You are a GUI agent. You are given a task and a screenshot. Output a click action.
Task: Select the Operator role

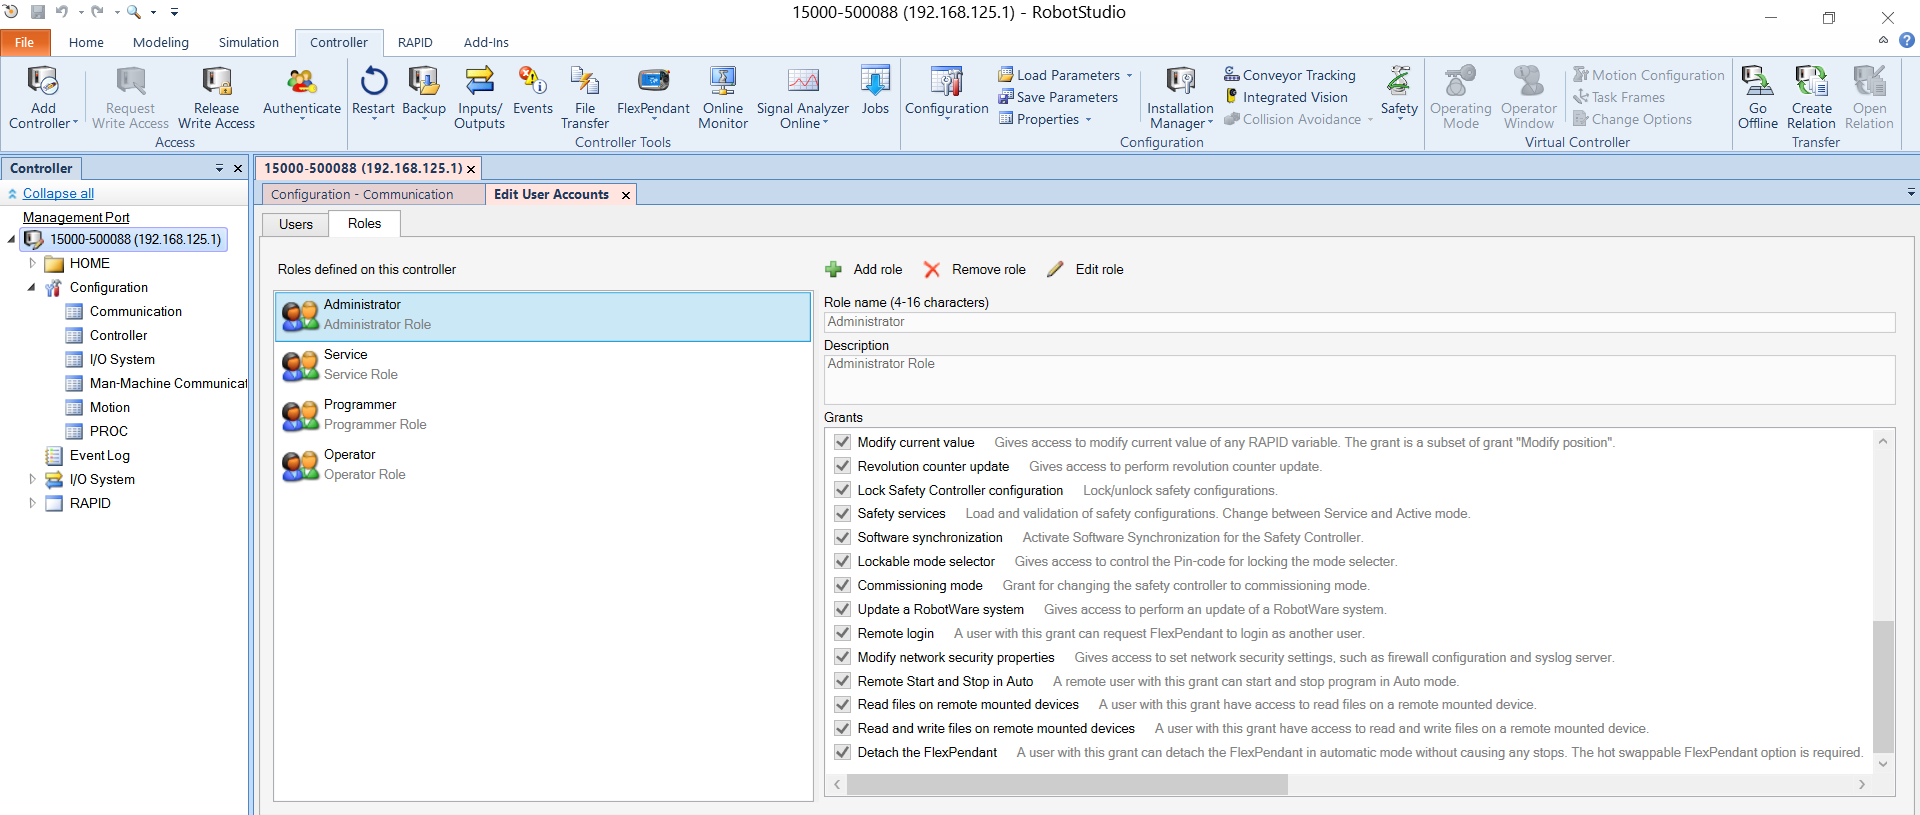tap(543, 465)
